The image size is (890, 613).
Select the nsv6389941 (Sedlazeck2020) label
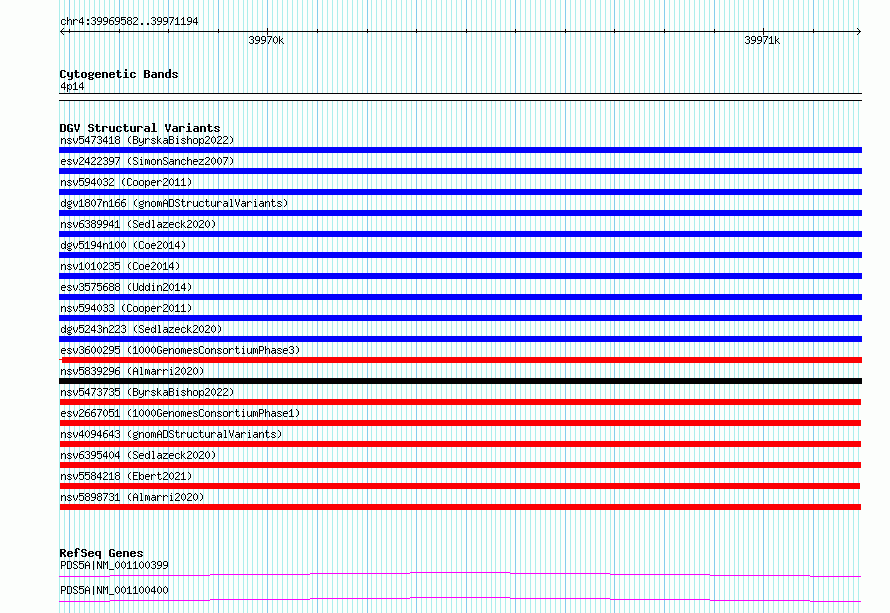tap(138, 224)
